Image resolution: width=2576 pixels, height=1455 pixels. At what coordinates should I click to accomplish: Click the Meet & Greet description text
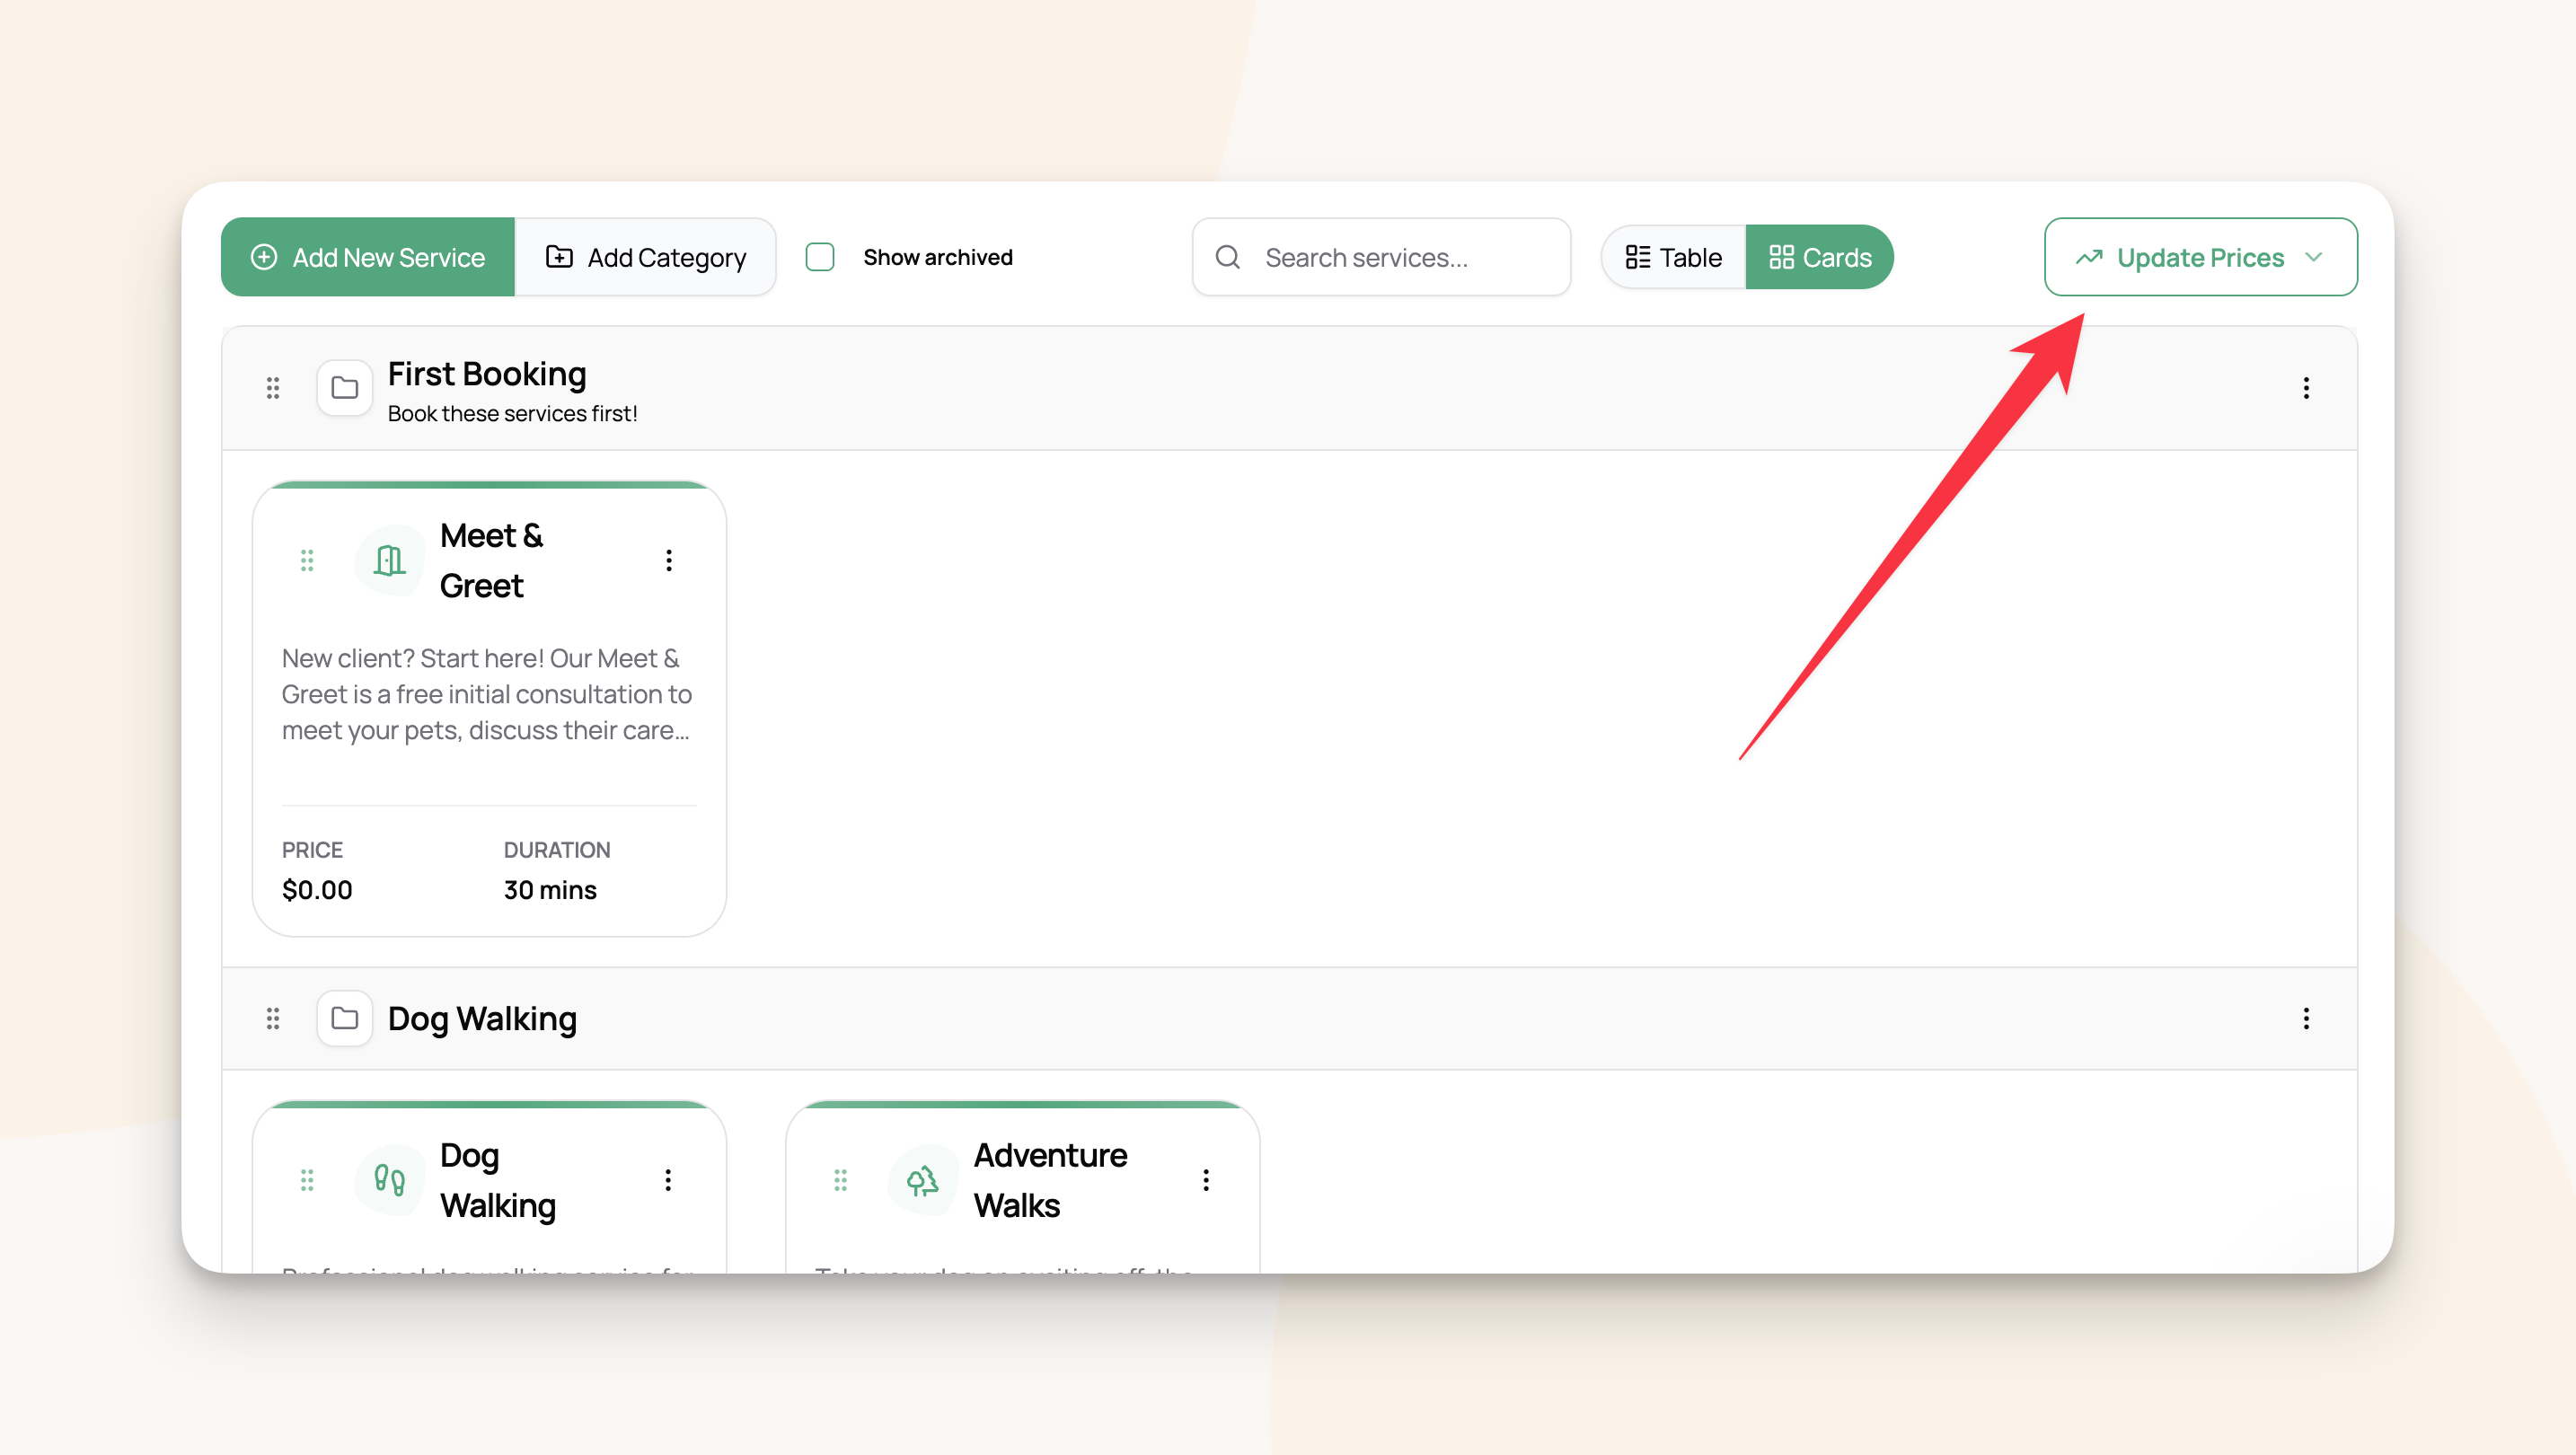487,694
